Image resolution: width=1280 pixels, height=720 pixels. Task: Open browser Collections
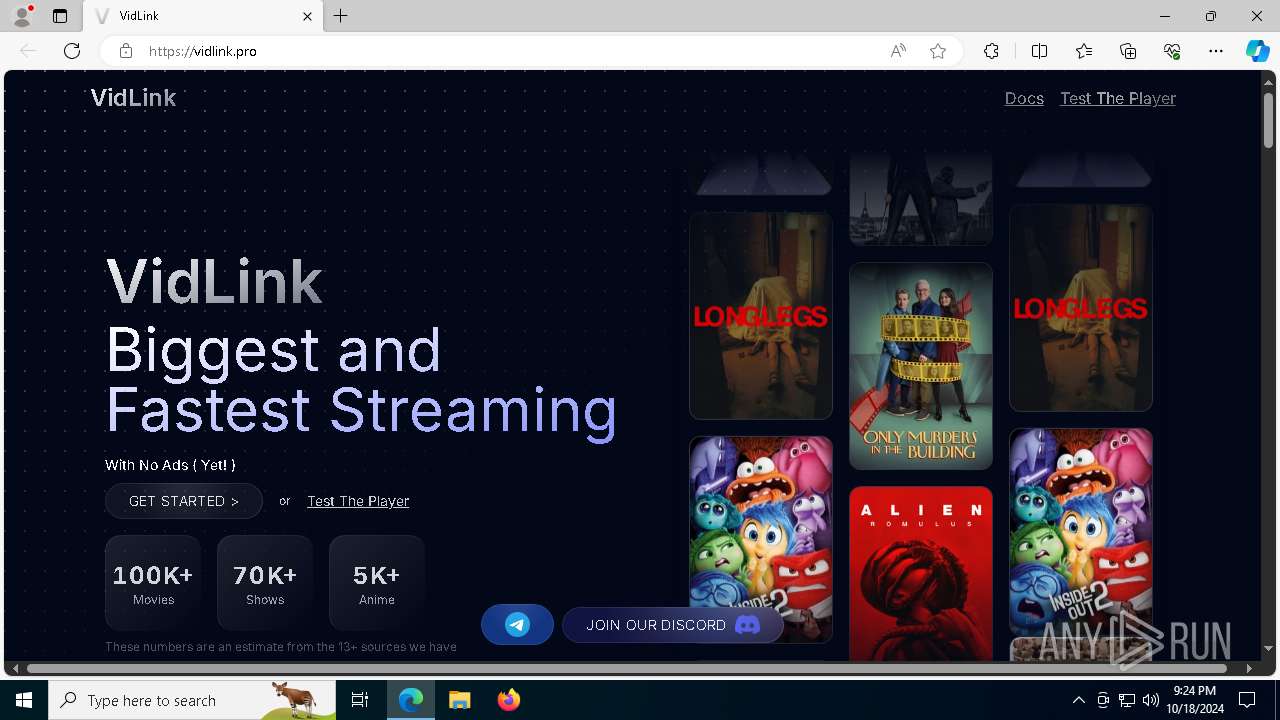pyautogui.click(x=1128, y=51)
